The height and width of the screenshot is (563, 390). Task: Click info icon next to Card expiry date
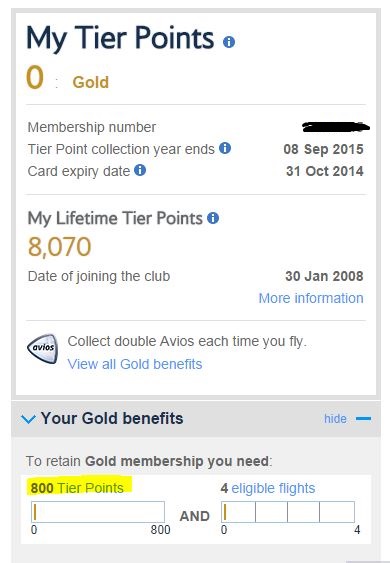pyautogui.click(x=140, y=170)
